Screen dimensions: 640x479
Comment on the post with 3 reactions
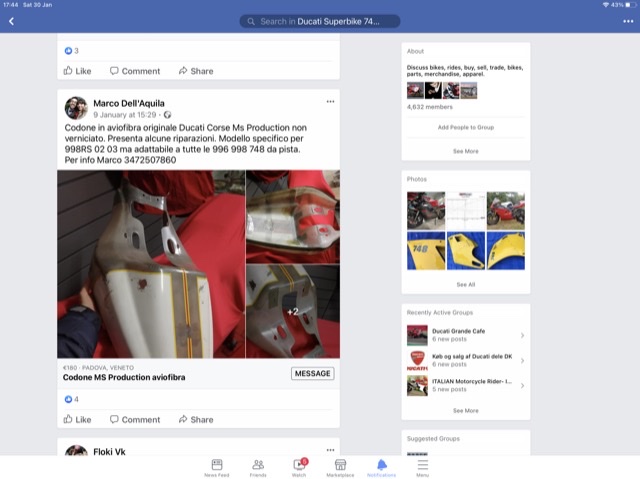[x=135, y=71]
